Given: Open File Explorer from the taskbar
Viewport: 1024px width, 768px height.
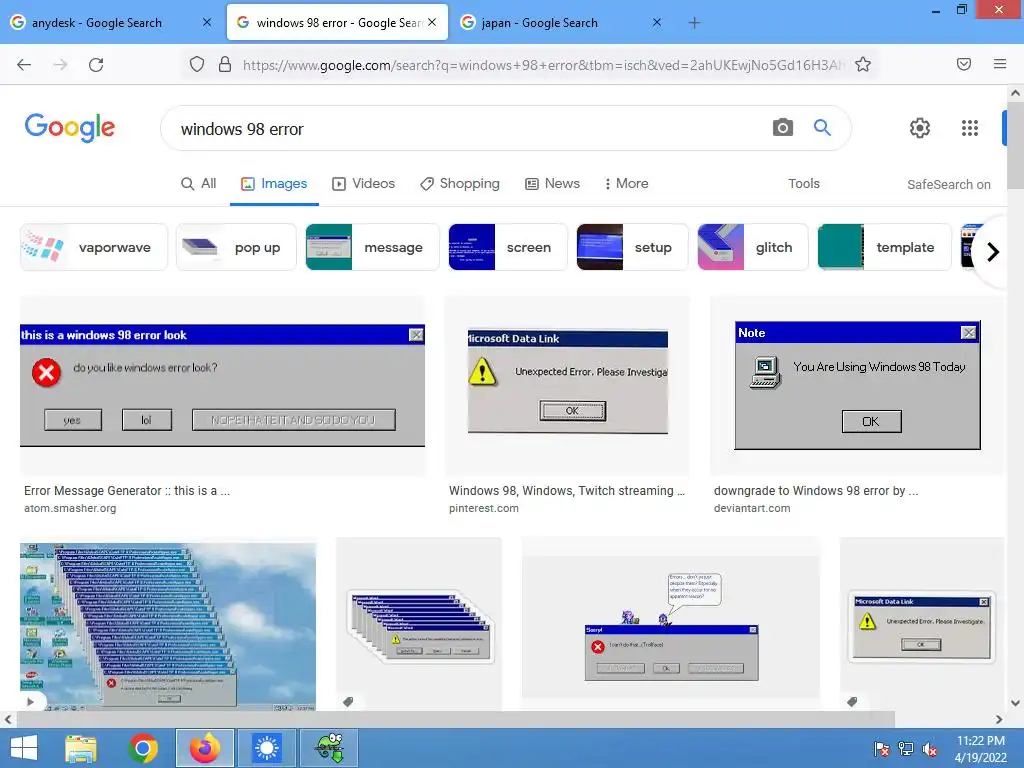Looking at the screenshot, I should 81,748.
